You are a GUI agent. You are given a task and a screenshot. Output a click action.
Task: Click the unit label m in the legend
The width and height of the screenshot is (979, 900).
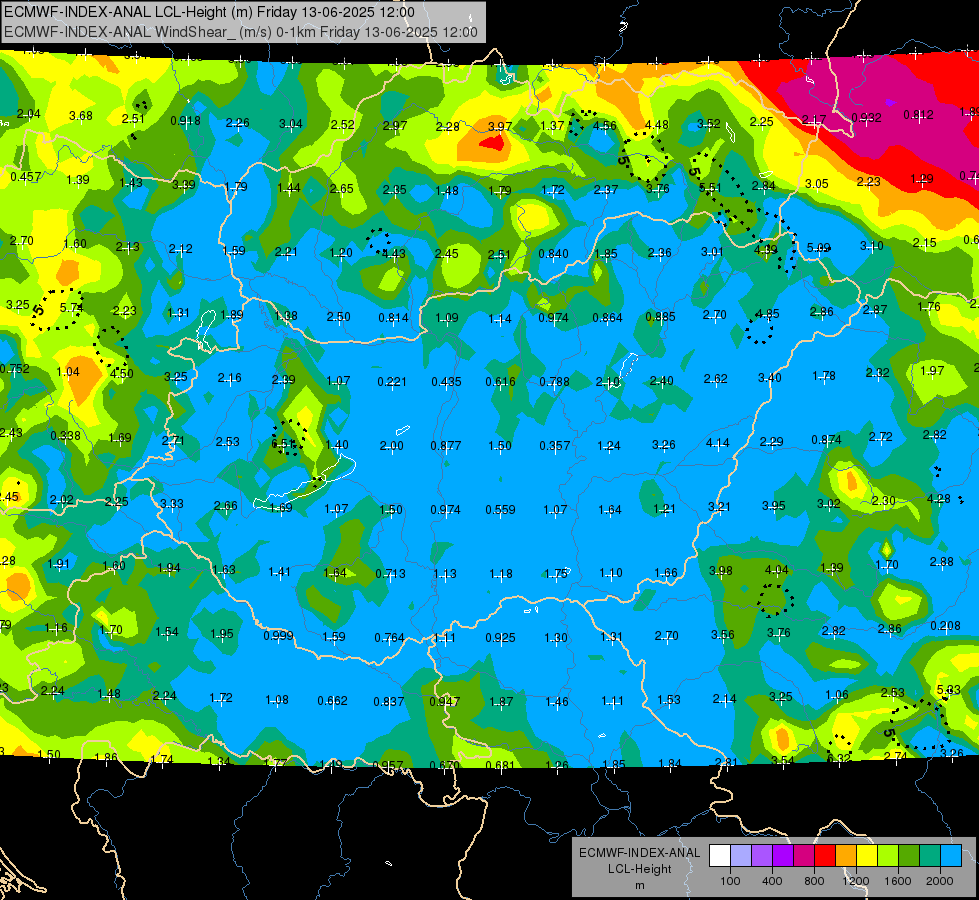pyautogui.click(x=639, y=886)
